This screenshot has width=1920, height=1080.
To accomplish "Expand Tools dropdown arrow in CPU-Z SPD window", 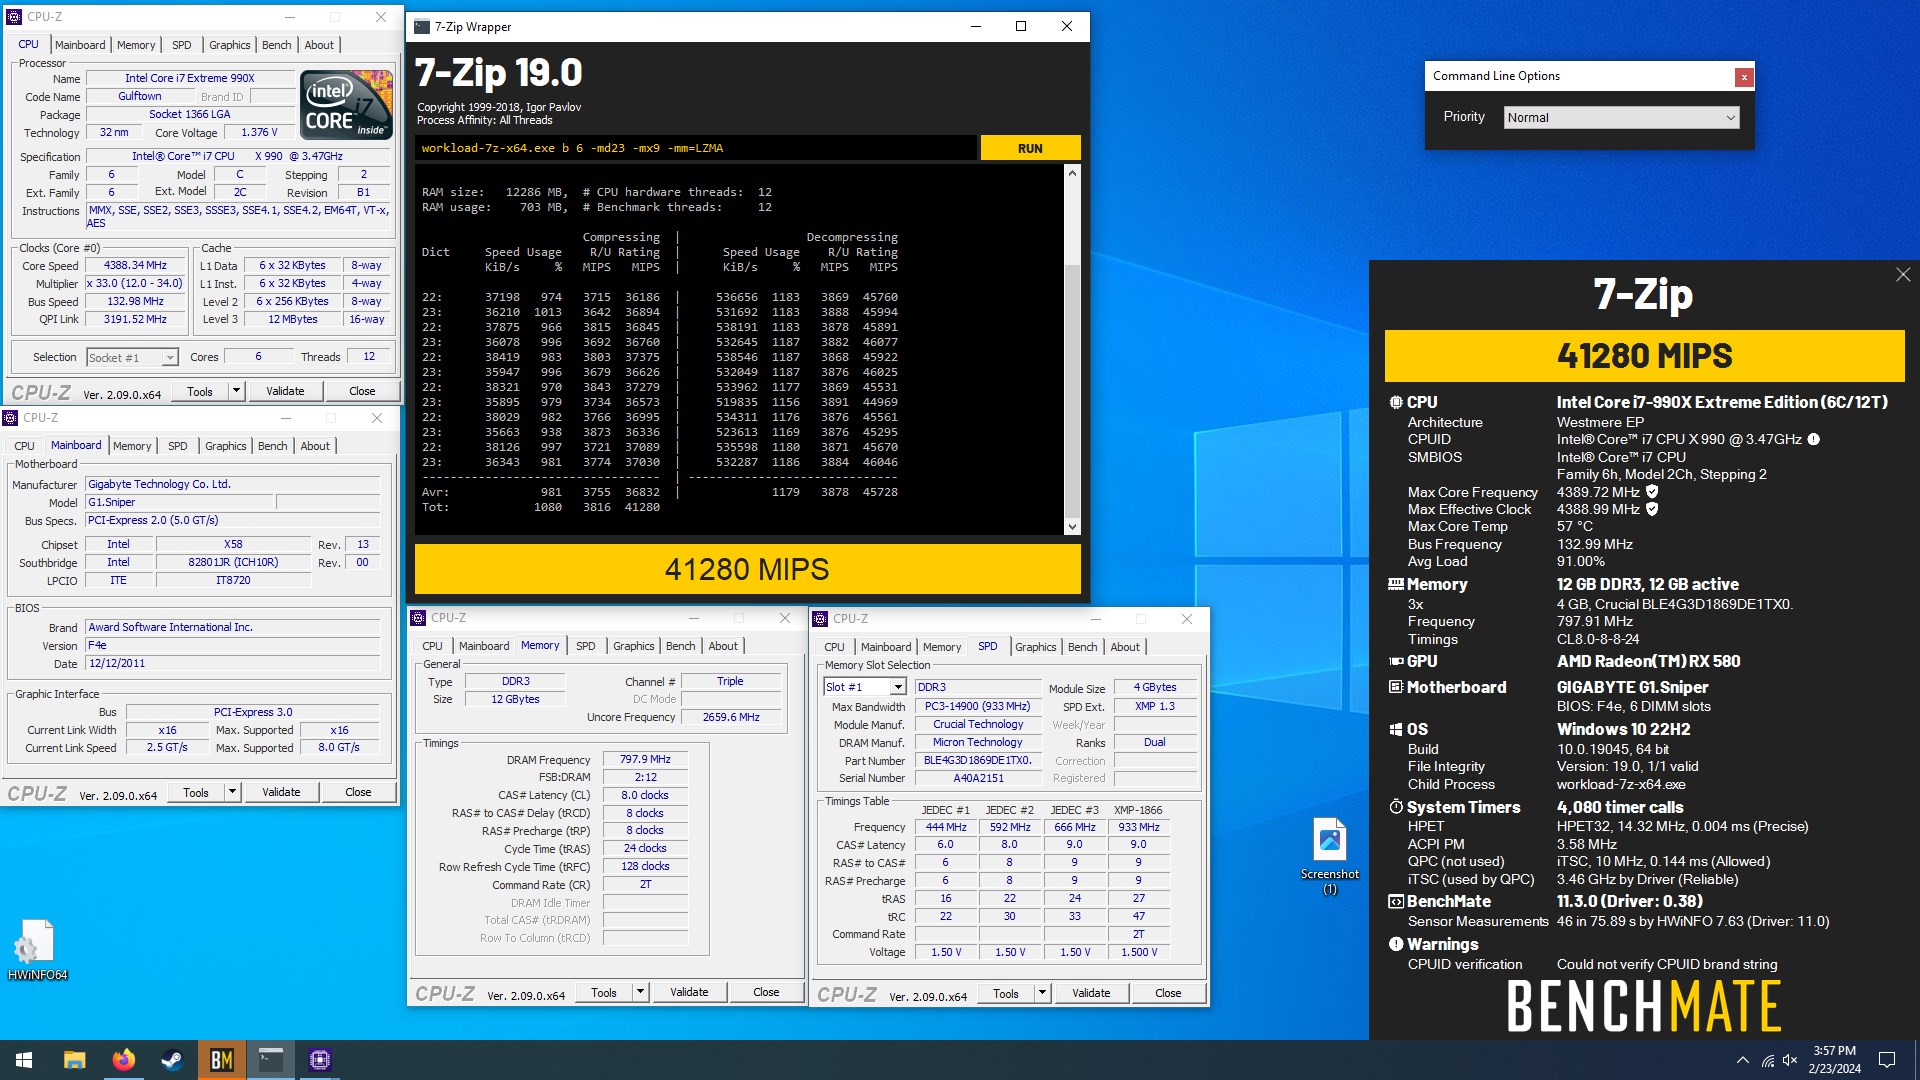I will tap(1042, 994).
